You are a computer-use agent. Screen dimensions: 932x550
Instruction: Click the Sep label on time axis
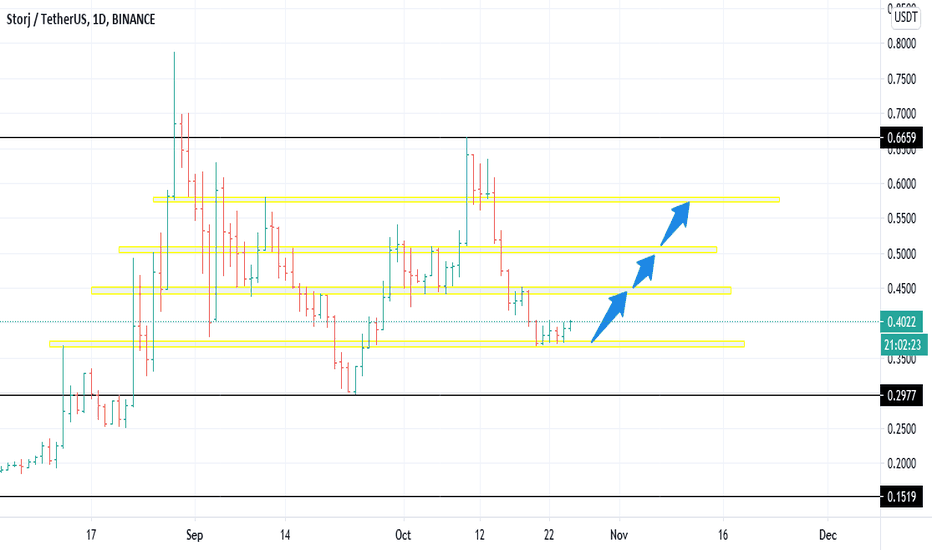coord(194,535)
